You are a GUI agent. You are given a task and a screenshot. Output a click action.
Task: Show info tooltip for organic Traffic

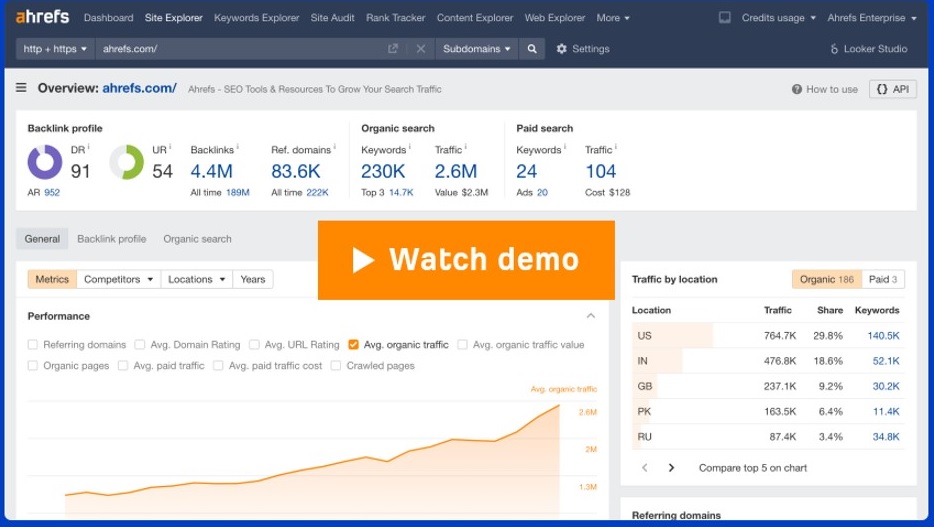click(x=466, y=146)
